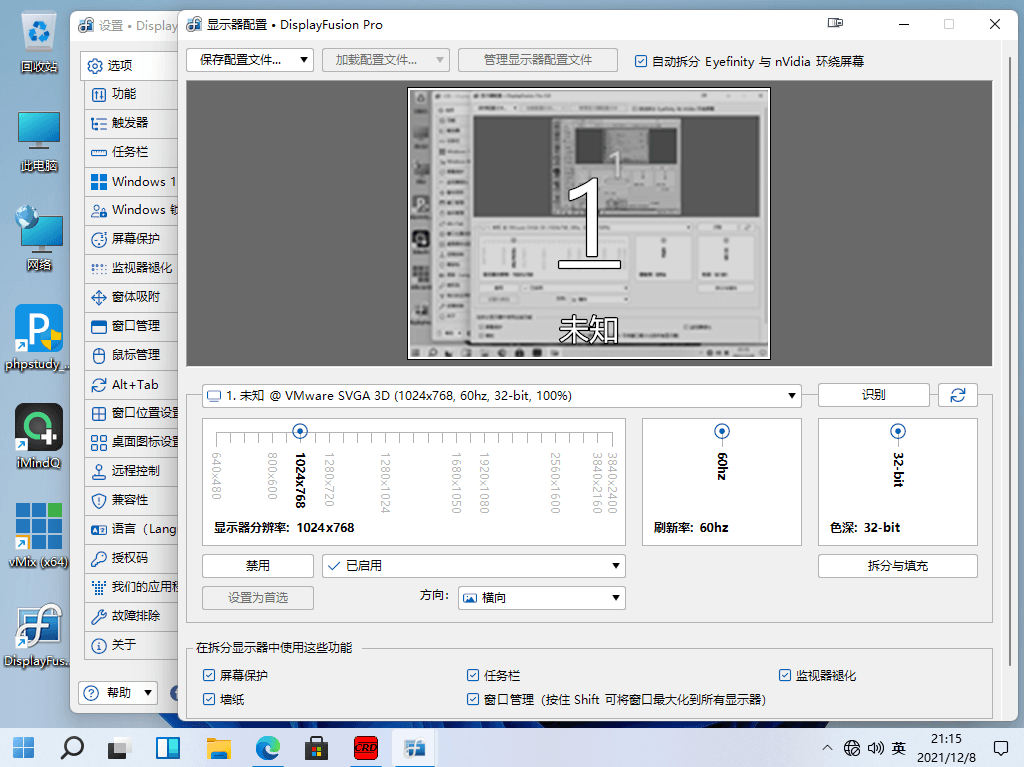Click the 故障排除 wrench icon
Screen dimensions: 1024x767
coord(99,617)
